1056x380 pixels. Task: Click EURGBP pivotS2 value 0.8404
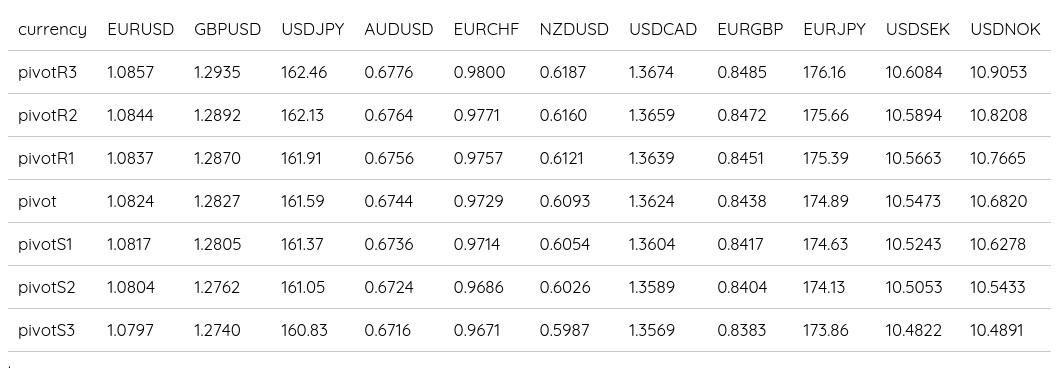[x=742, y=288]
